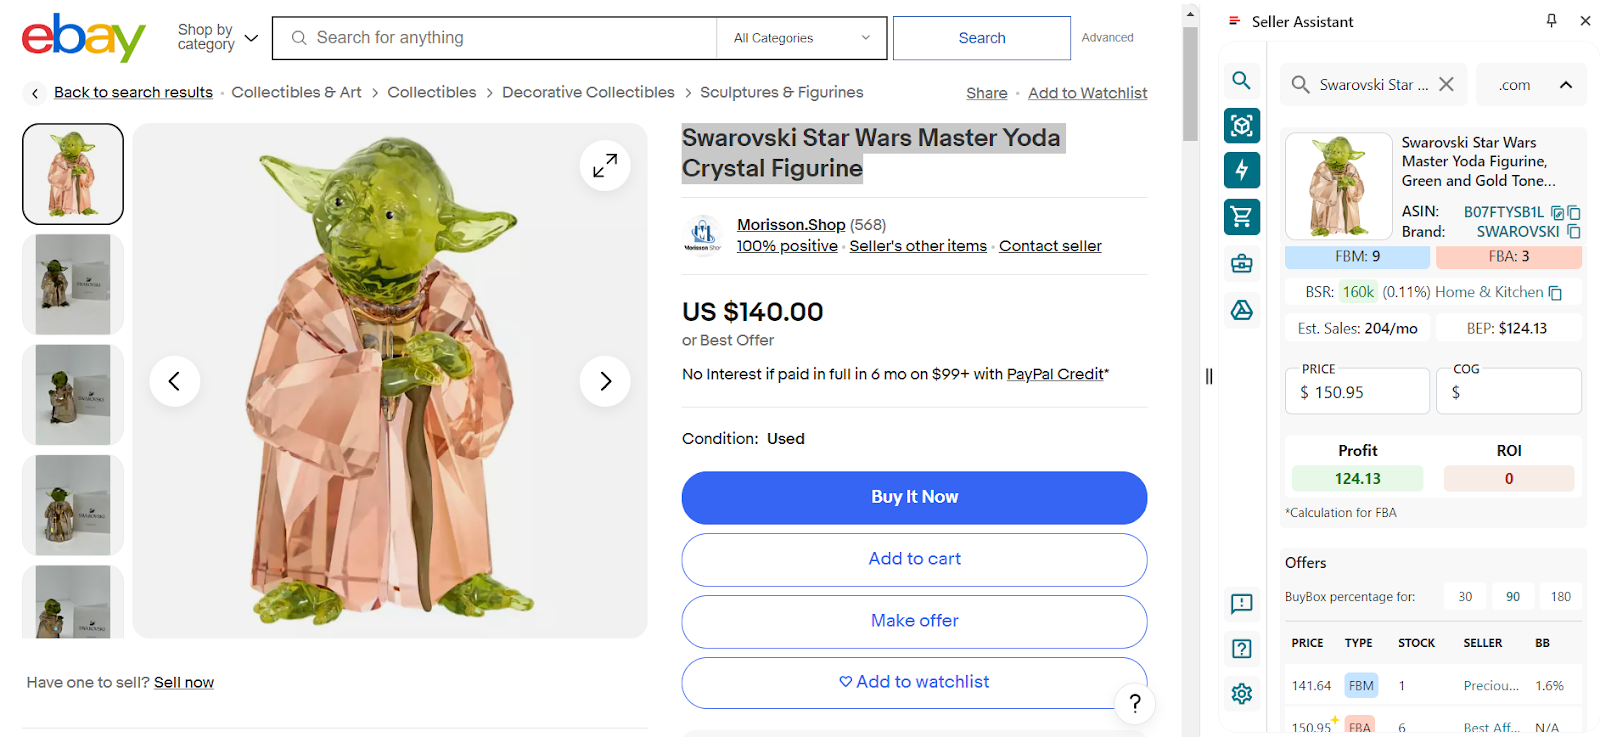Click the eBay page vertical scrollbar
This screenshot has height=737, width=1600.
tap(1190, 85)
